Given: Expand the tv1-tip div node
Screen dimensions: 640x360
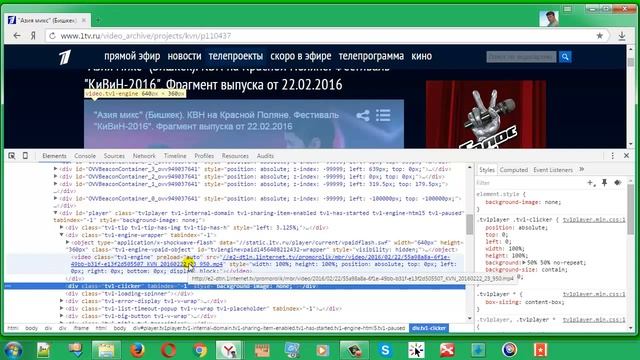Looking at the screenshot, I should (x=62, y=227).
